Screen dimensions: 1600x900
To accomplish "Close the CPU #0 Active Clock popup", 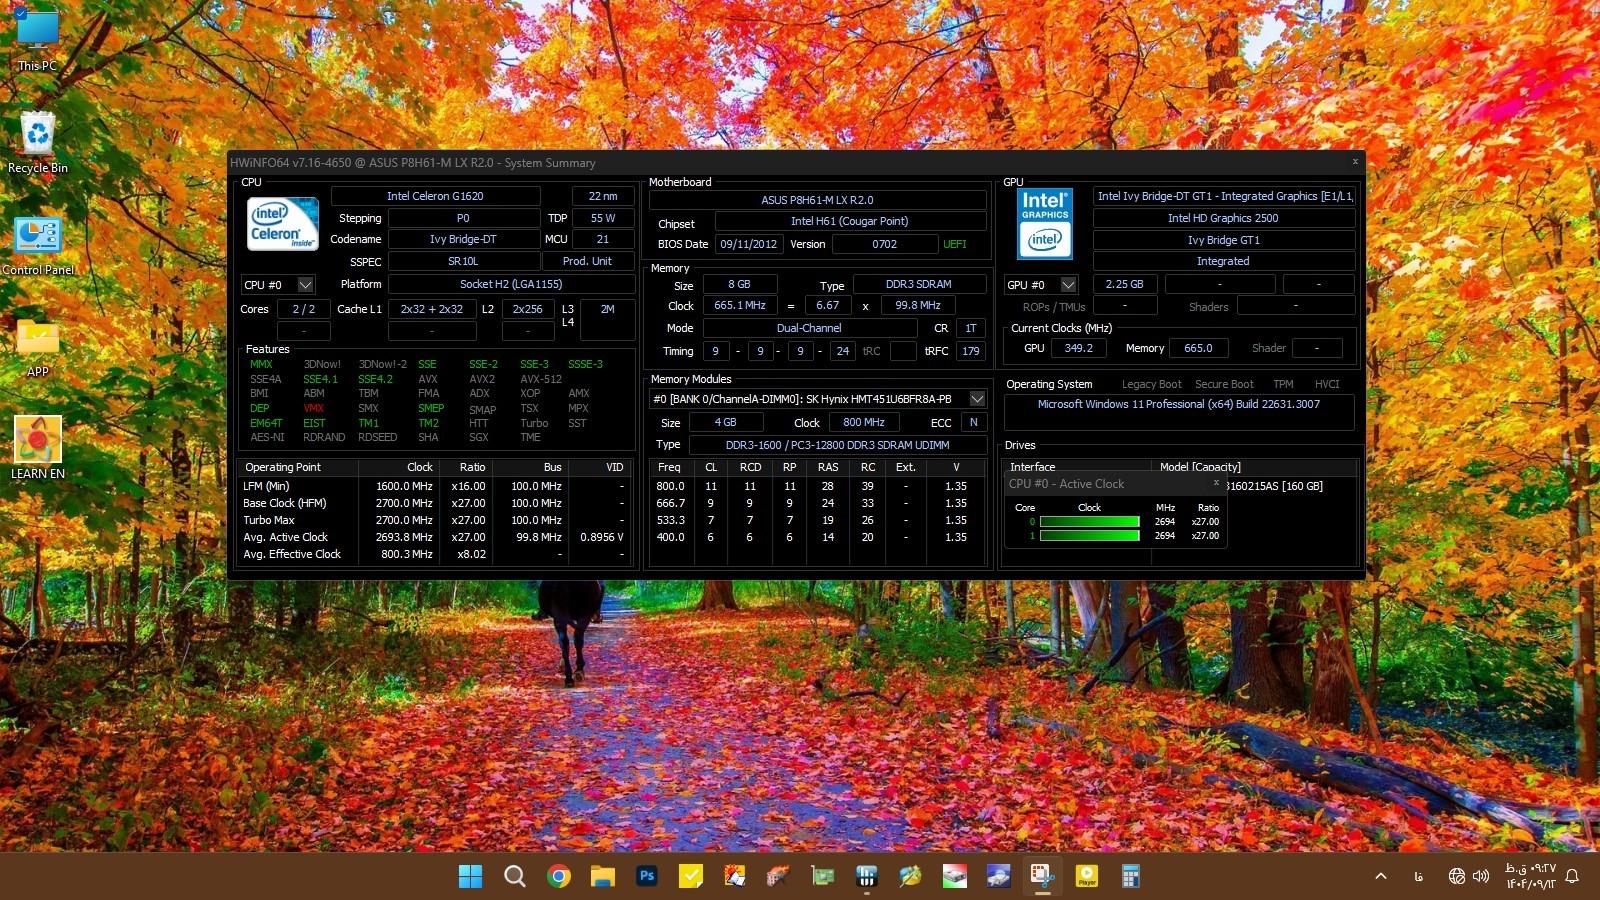I will [x=1216, y=483].
